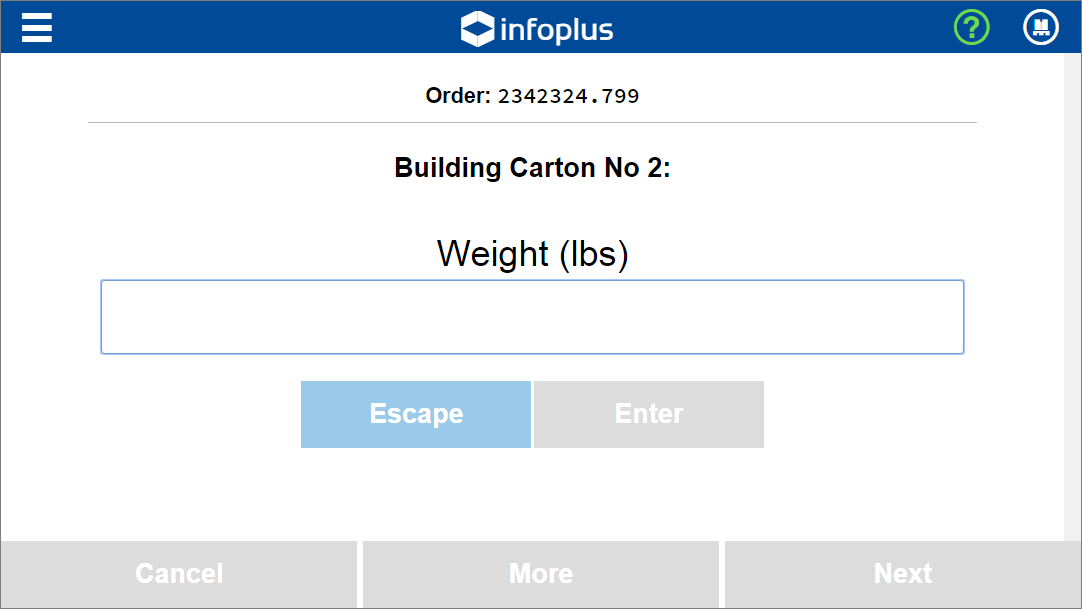
Task: Click the Weight (lbs) label
Action: pyautogui.click(x=532, y=254)
